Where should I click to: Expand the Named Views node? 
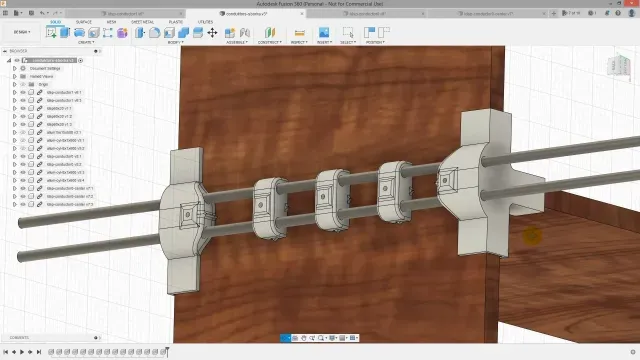pyautogui.click(x=15, y=76)
